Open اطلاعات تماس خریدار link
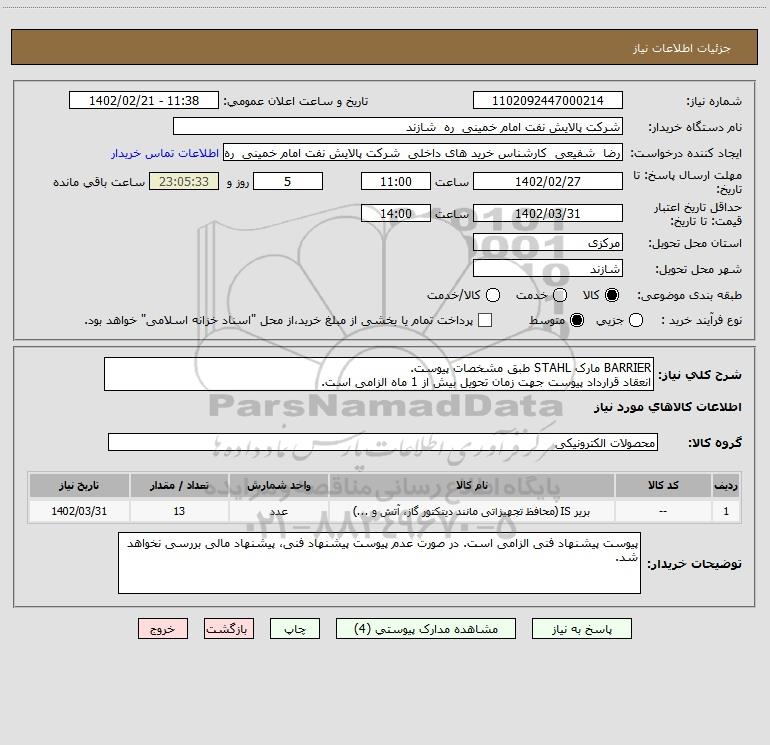 pos(165,153)
